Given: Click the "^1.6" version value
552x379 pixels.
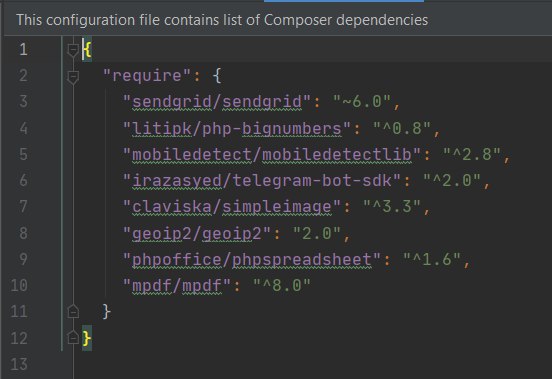Looking at the screenshot, I should [x=432, y=260].
